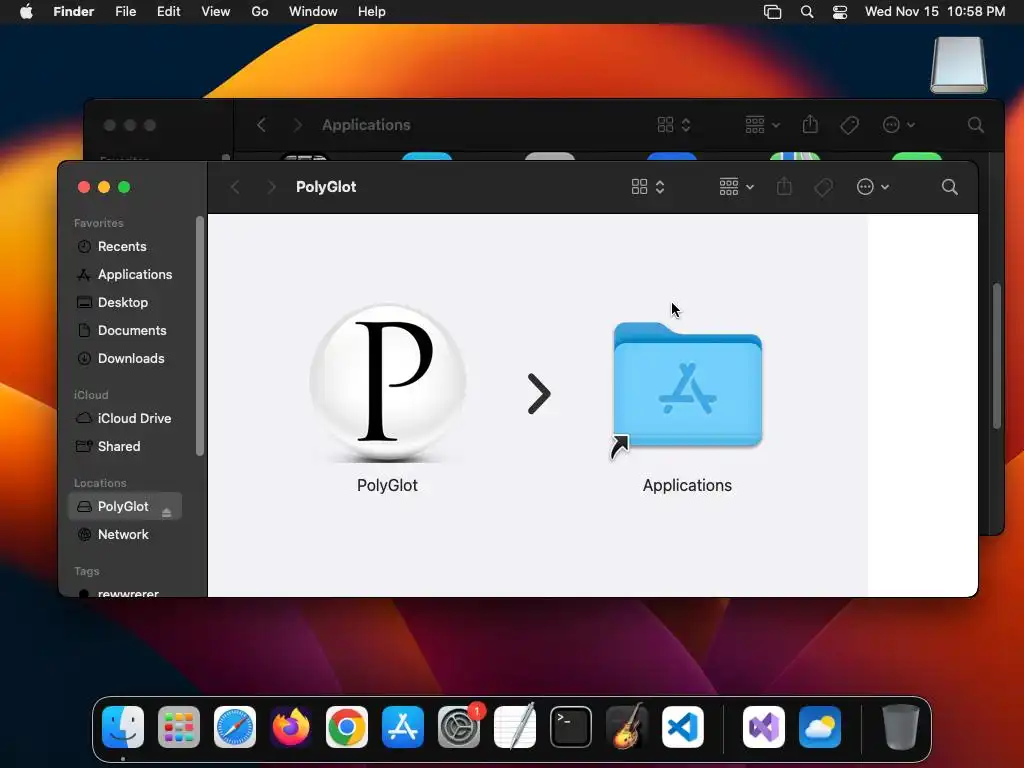The width and height of the screenshot is (1024, 768).
Task: Click the sidebar scrollbar
Action: click(200, 336)
